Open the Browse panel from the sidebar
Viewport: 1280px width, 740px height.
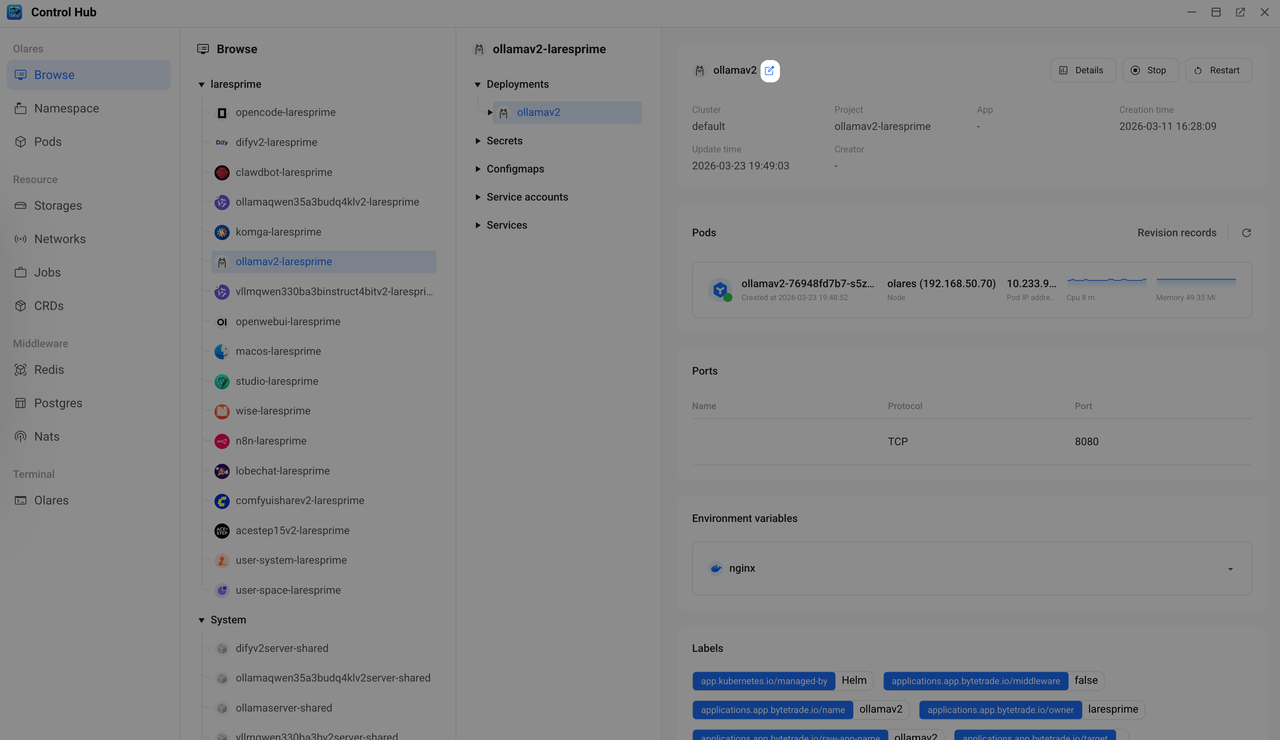pos(53,74)
